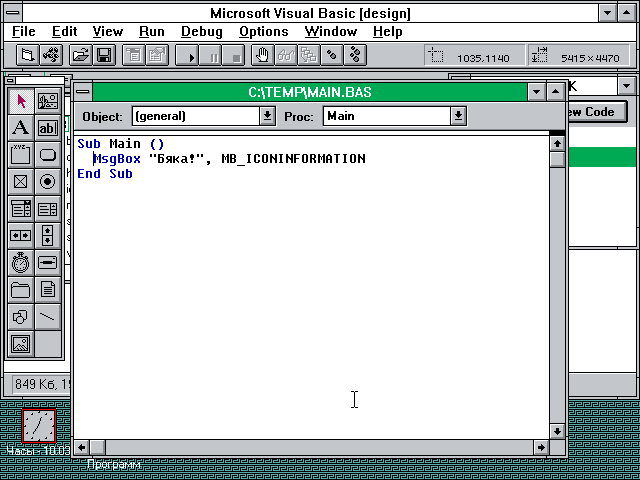Click the (general) Object combo field

tap(196, 116)
